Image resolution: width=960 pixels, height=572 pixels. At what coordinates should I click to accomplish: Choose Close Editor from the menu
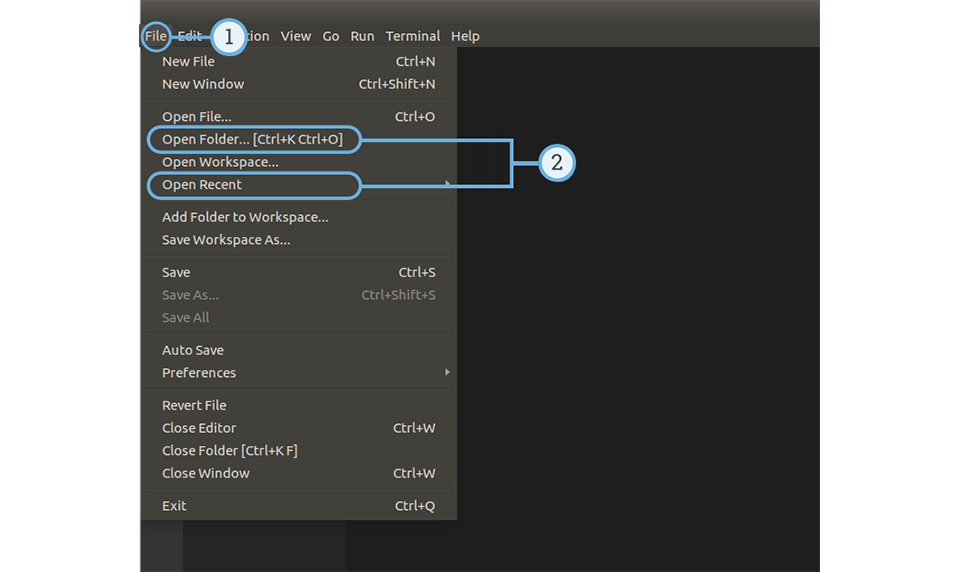click(x=199, y=428)
